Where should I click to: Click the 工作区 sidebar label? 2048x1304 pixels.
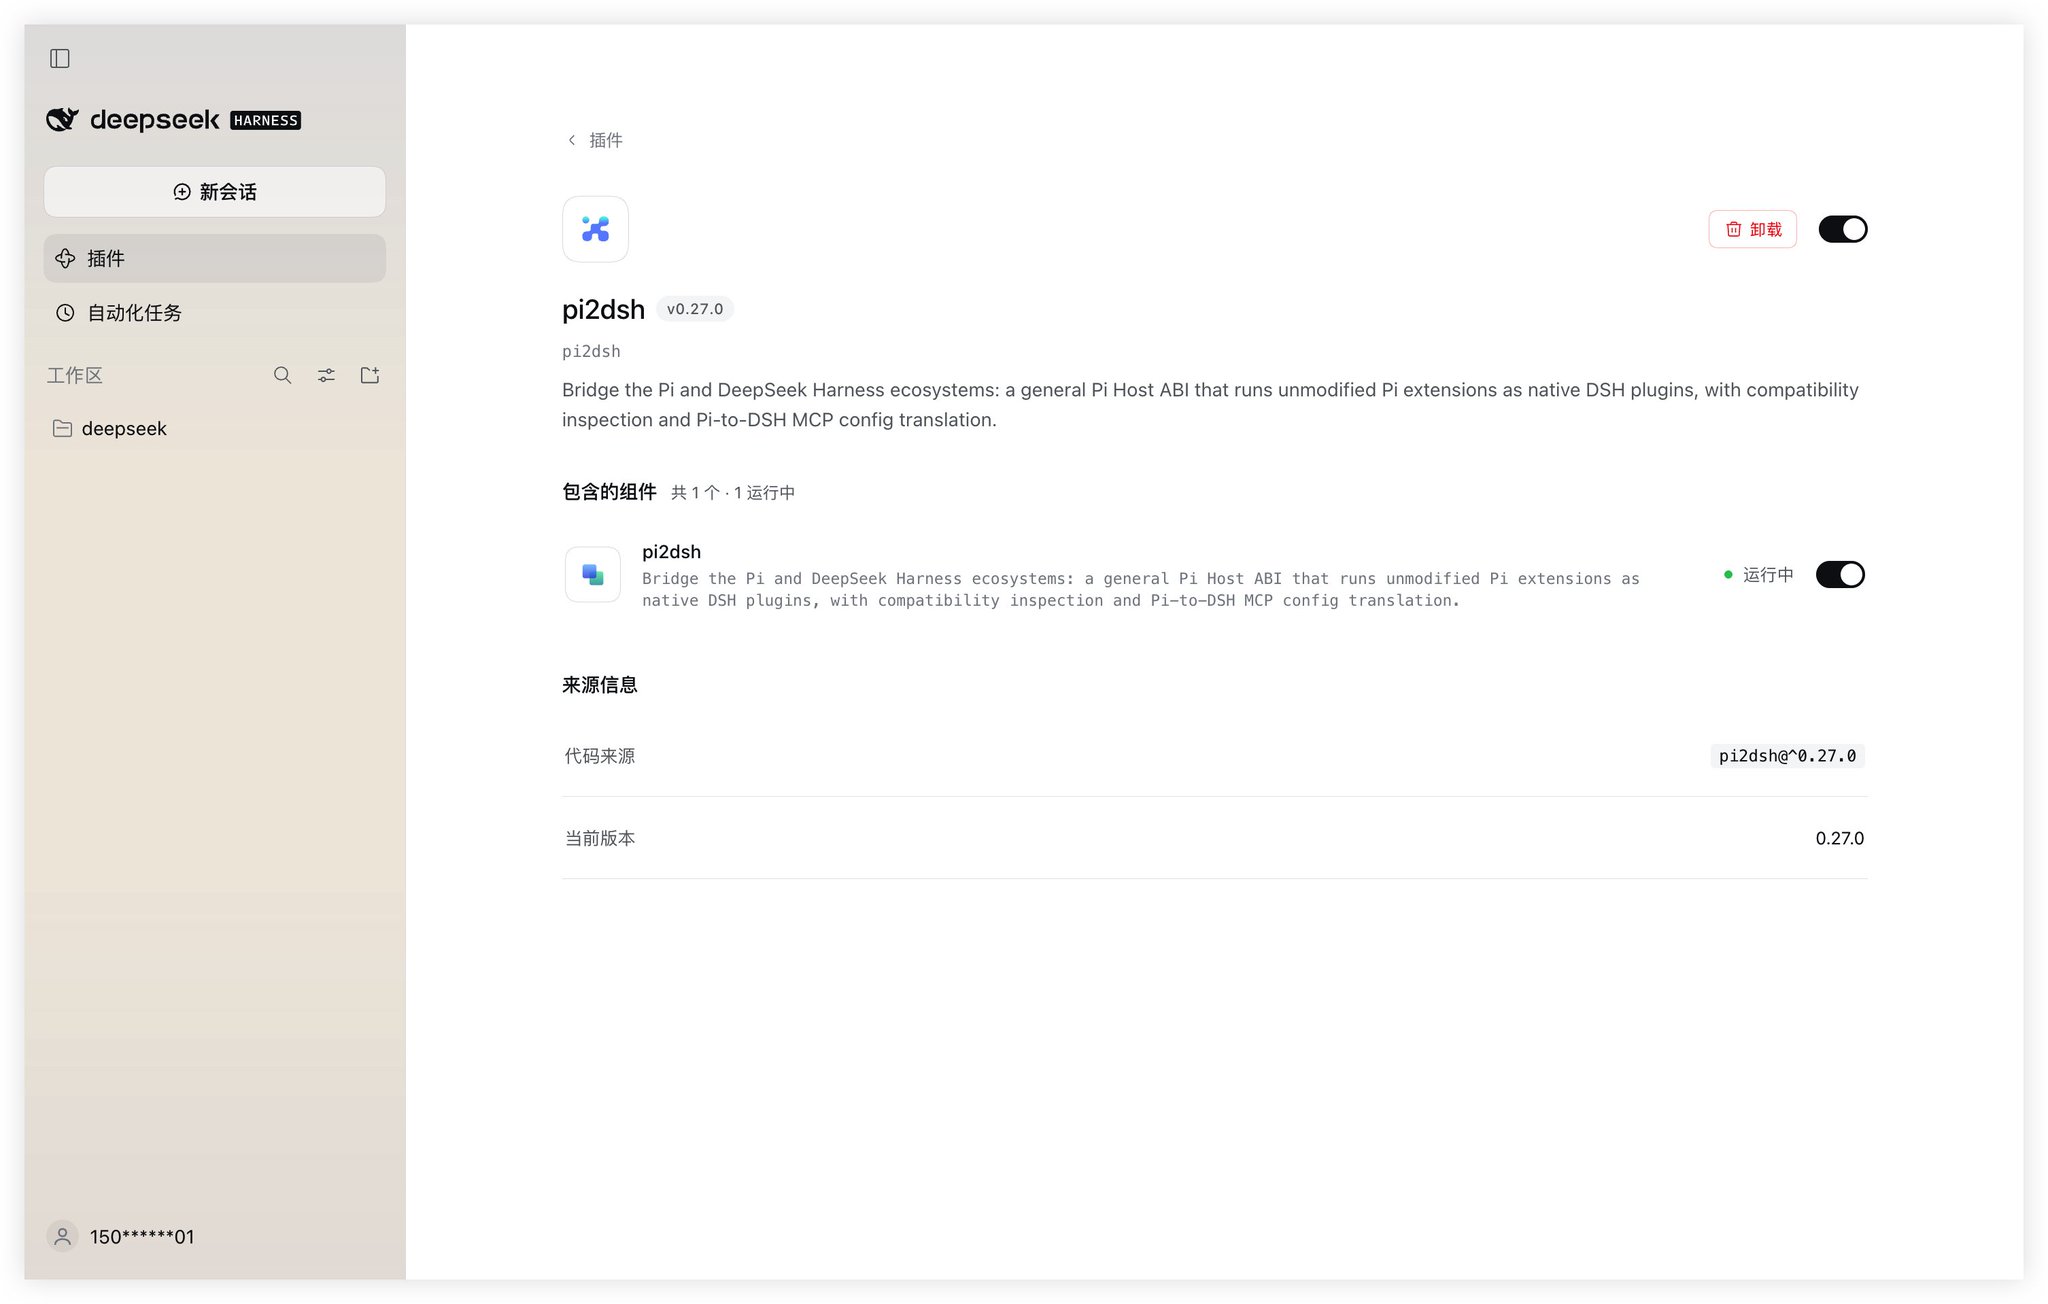coord(75,376)
